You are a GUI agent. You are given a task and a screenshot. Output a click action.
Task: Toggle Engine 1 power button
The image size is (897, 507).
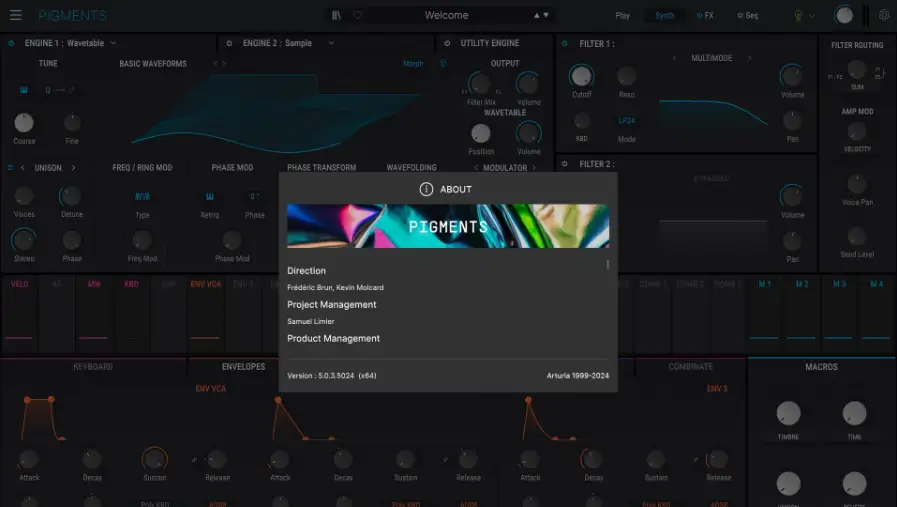click(11, 43)
